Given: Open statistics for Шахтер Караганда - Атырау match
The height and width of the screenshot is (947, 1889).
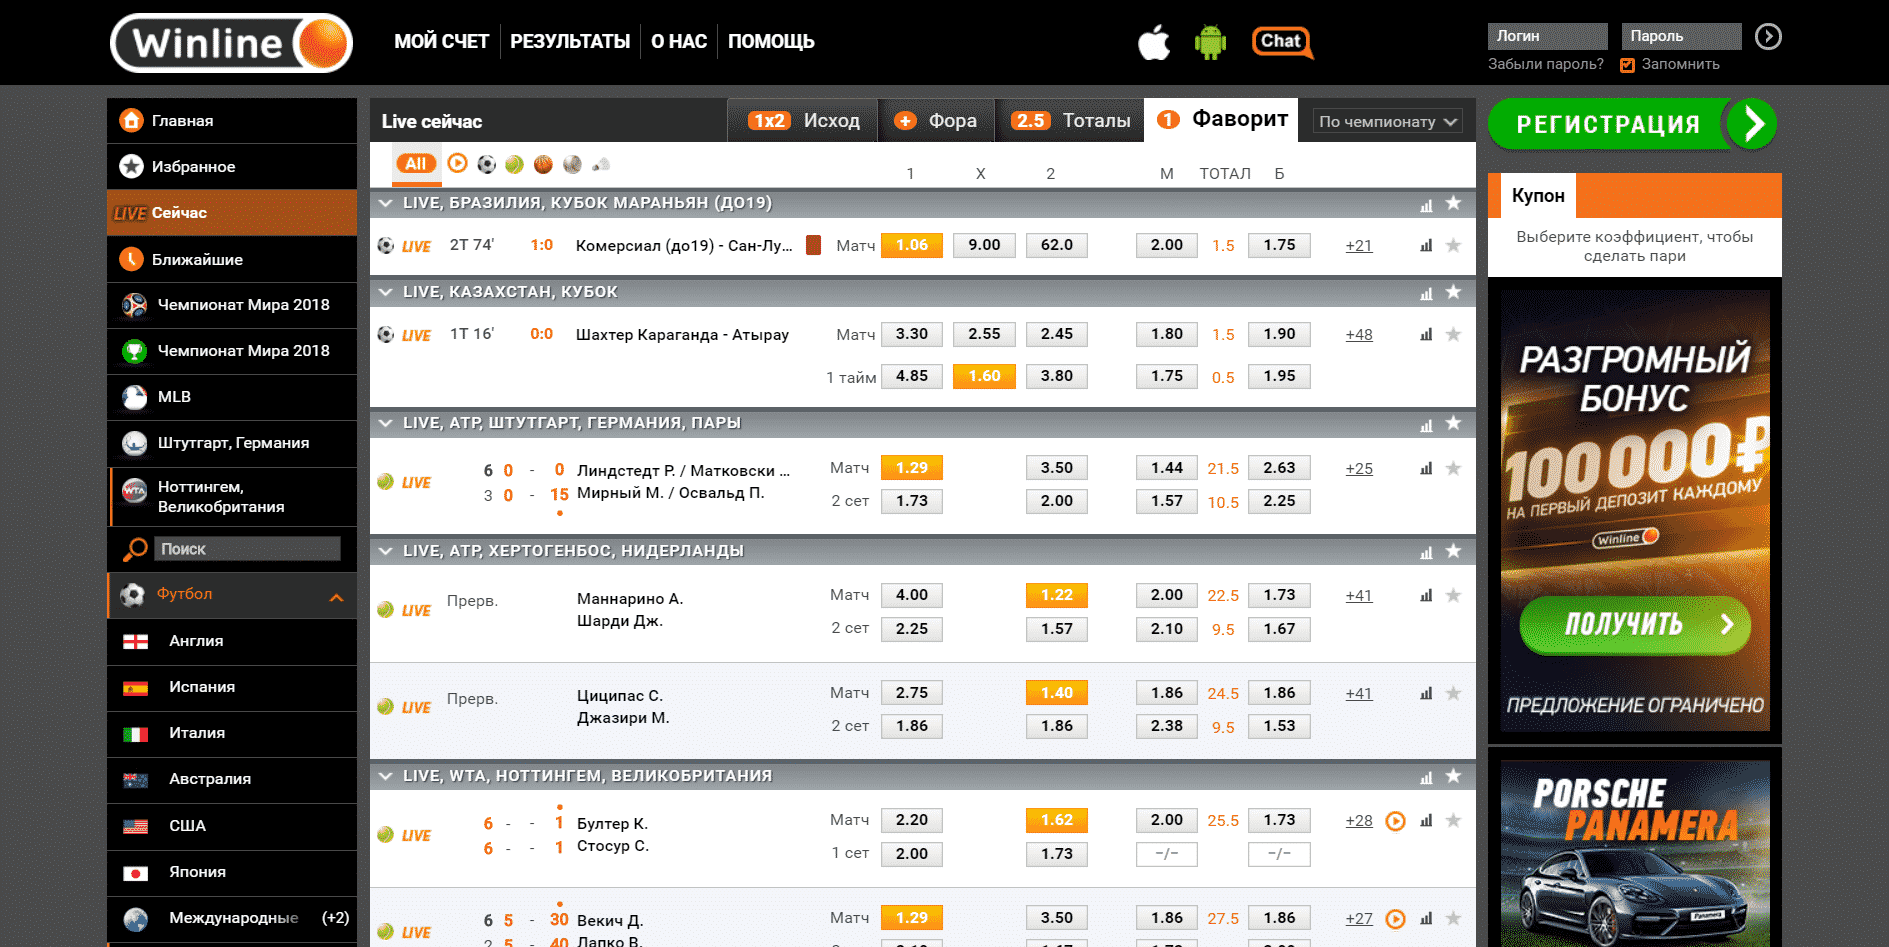Looking at the screenshot, I should pos(1426,334).
